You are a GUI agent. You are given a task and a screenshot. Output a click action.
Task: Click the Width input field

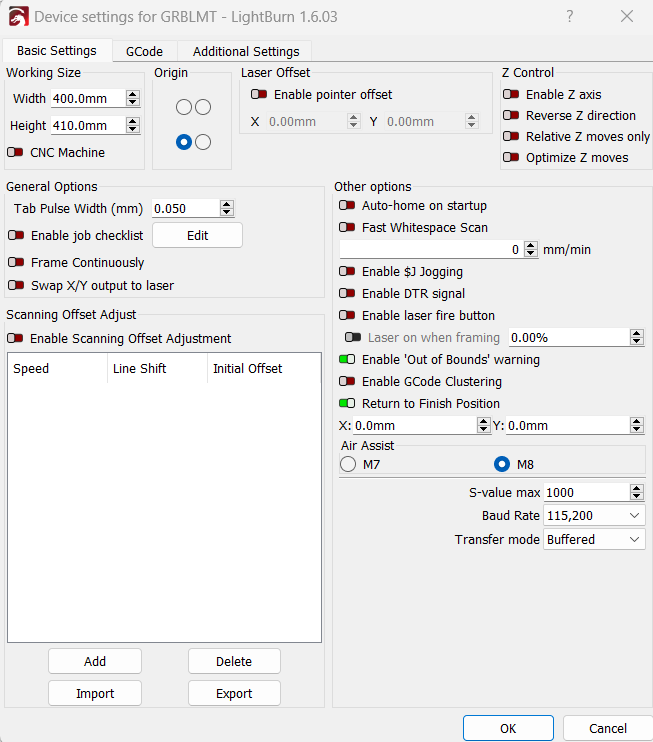[x=88, y=98]
